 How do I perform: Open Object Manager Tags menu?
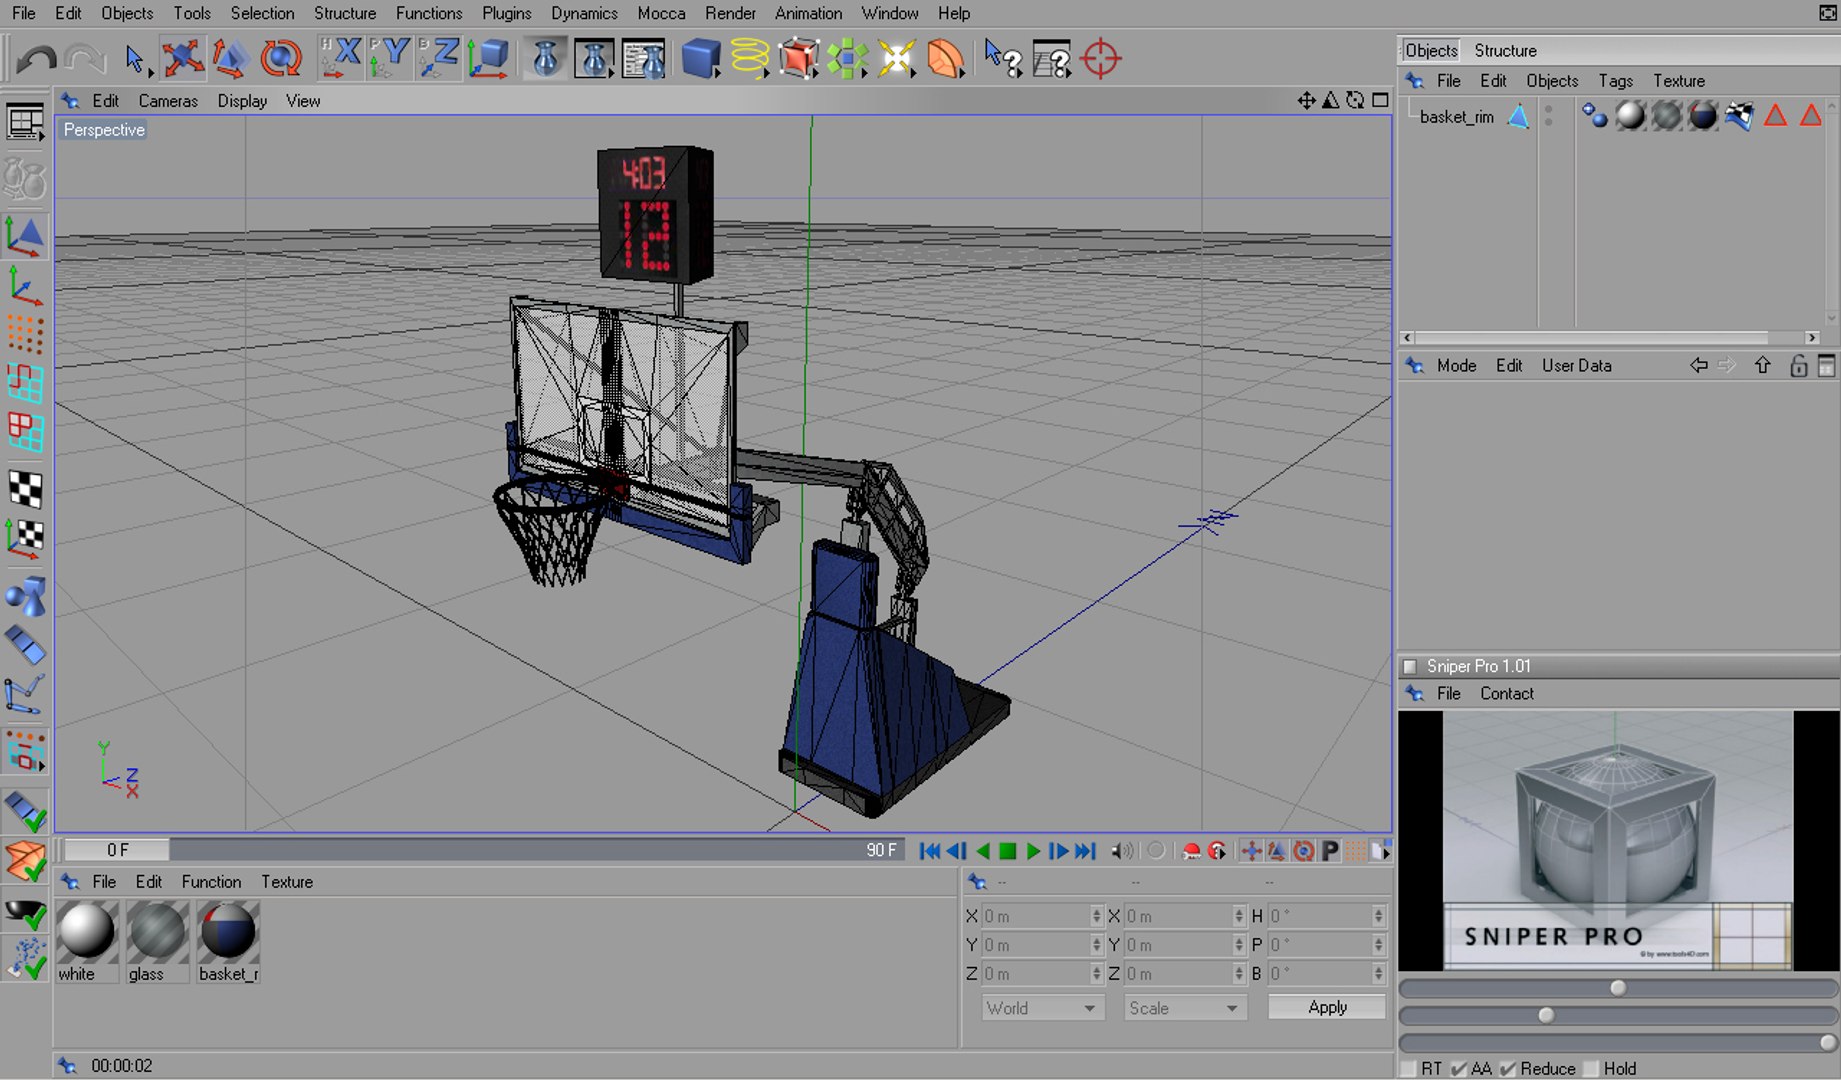1615,81
